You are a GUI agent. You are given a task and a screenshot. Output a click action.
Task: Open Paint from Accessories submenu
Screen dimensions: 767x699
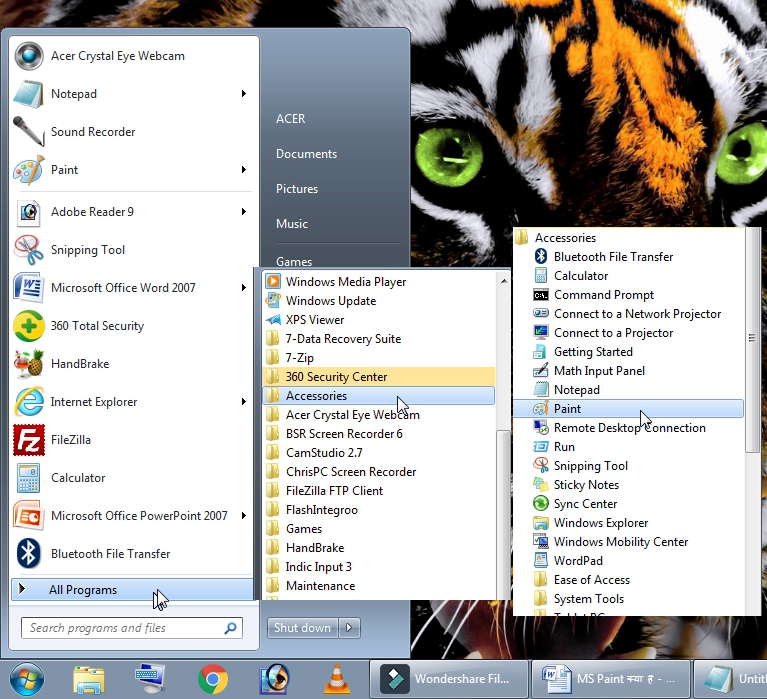click(x=629, y=409)
